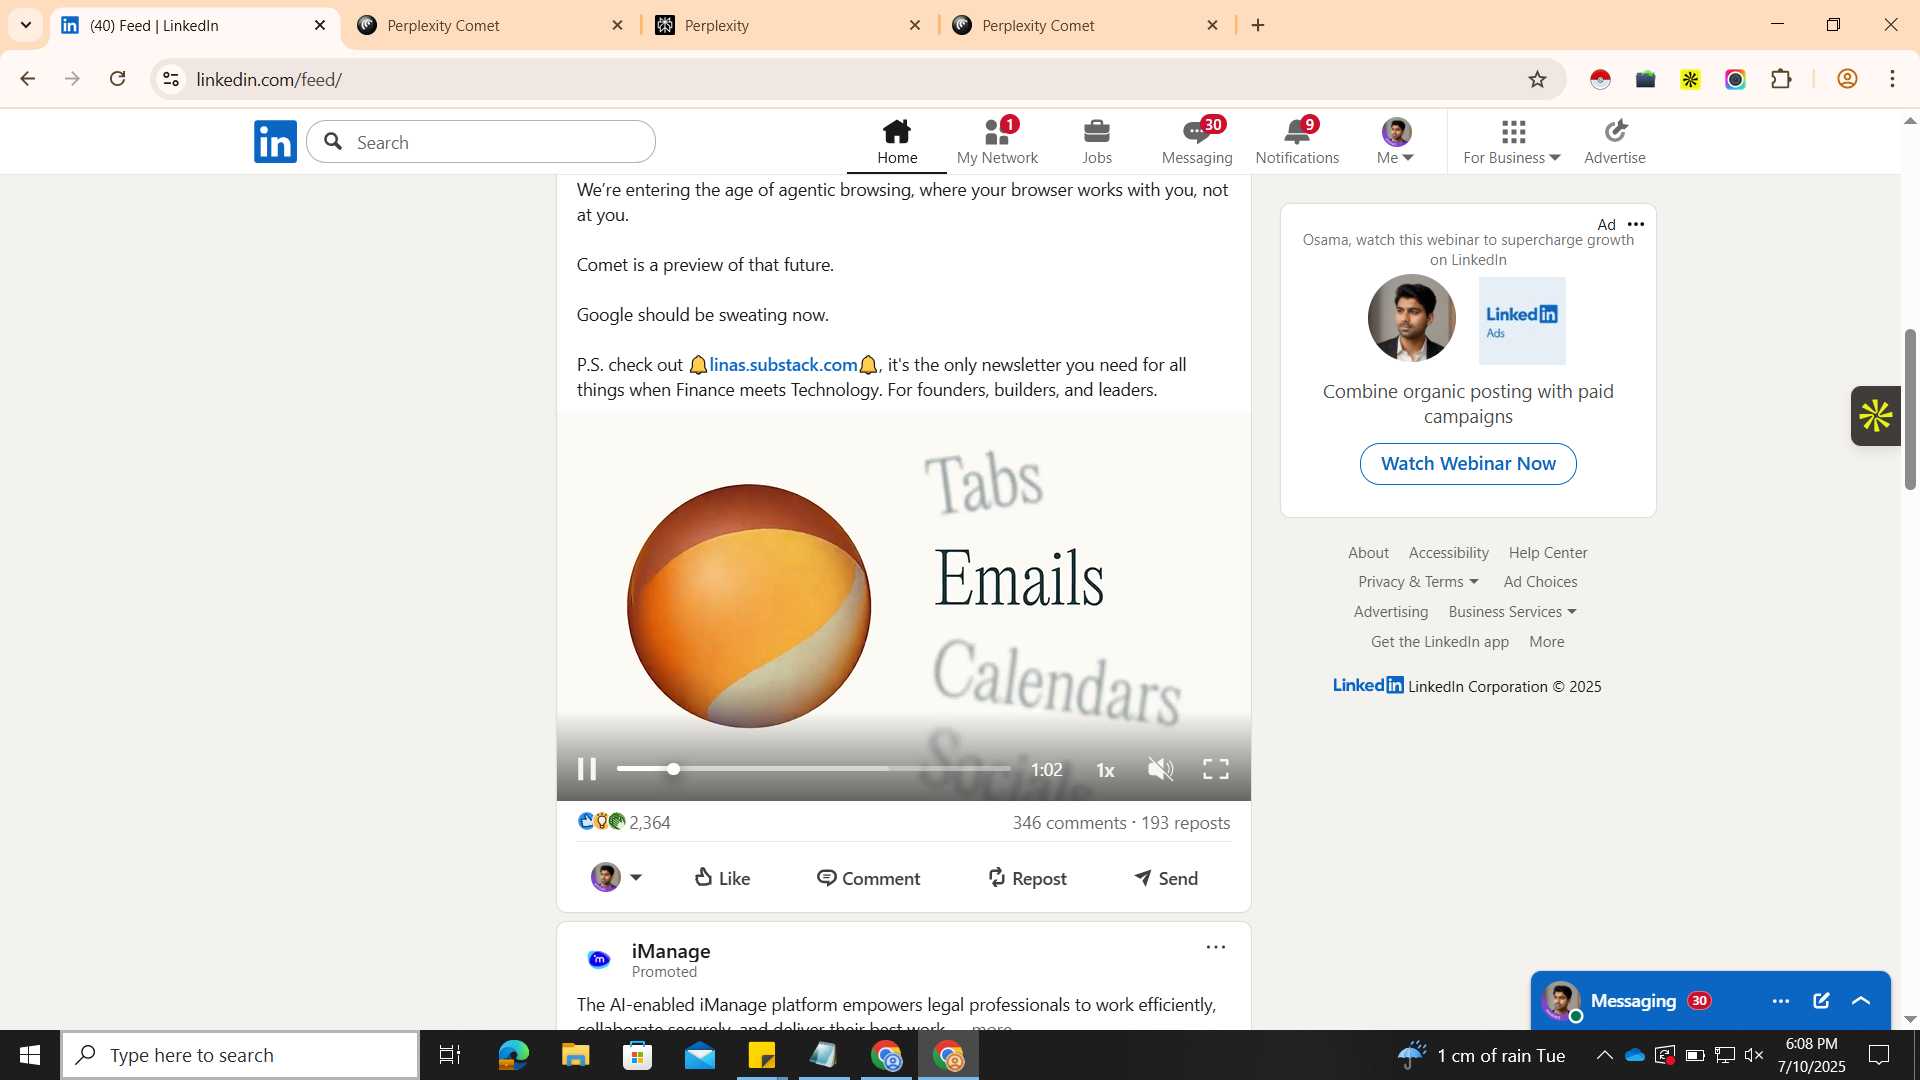Image resolution: width=1920 pixels, height=1080 pixels.
Task: Click the Watch Webinar Now button
Action: click(x=1468, y=464)
